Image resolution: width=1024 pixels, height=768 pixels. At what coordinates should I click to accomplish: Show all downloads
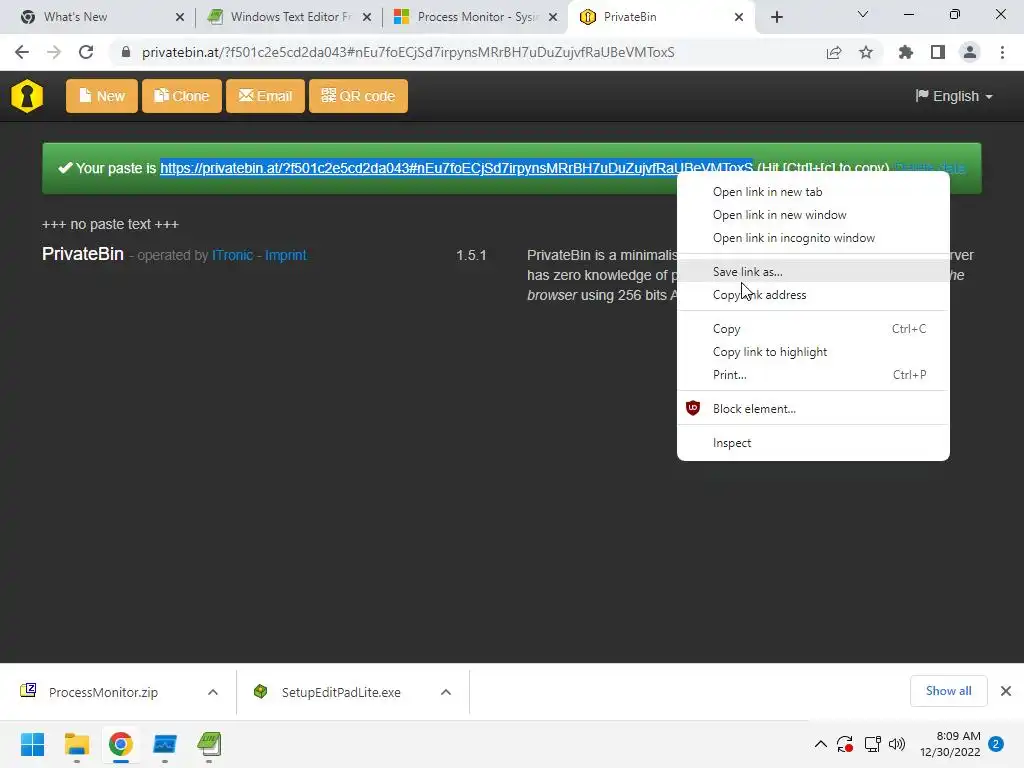click(x=948, y=691)
